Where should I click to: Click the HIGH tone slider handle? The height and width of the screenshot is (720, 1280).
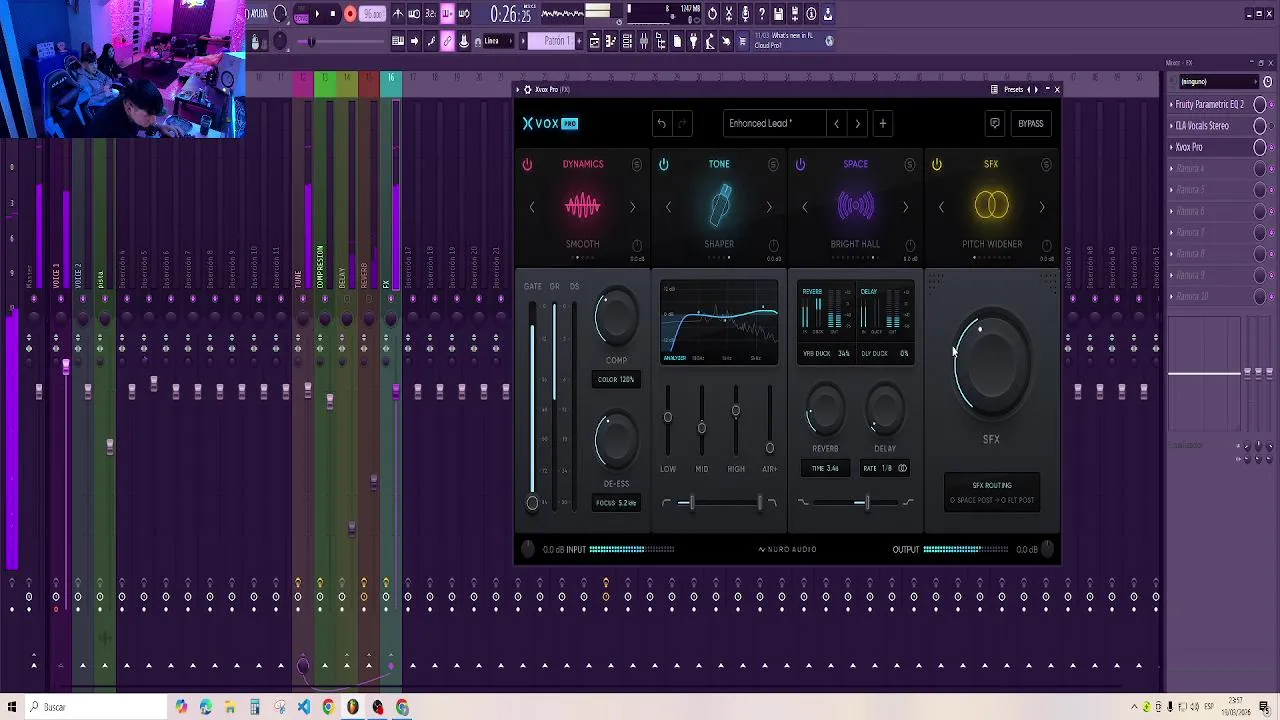click(736, 411)
